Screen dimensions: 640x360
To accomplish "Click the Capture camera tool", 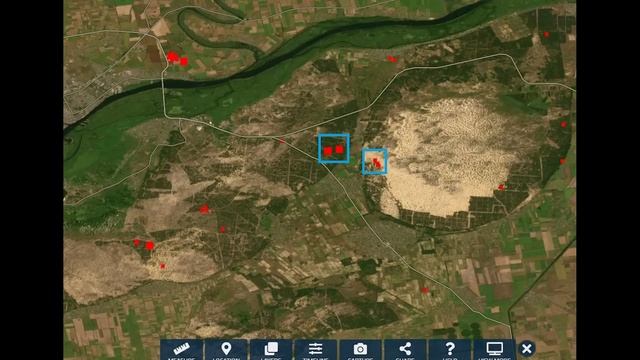I will (x=360, y=350).
